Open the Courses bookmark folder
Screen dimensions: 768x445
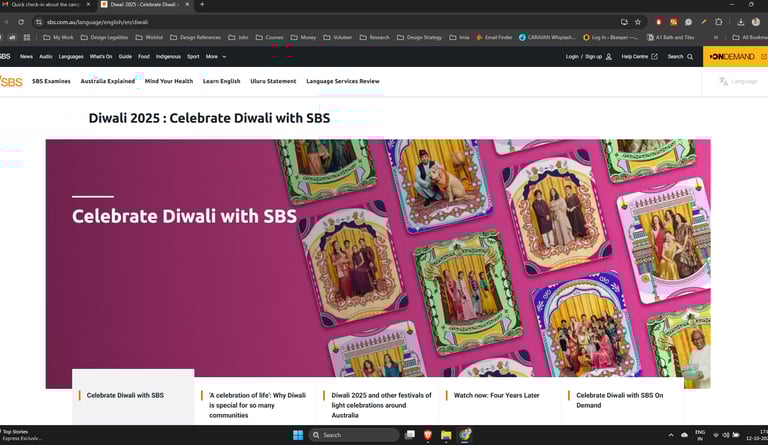tap(270, 37)
